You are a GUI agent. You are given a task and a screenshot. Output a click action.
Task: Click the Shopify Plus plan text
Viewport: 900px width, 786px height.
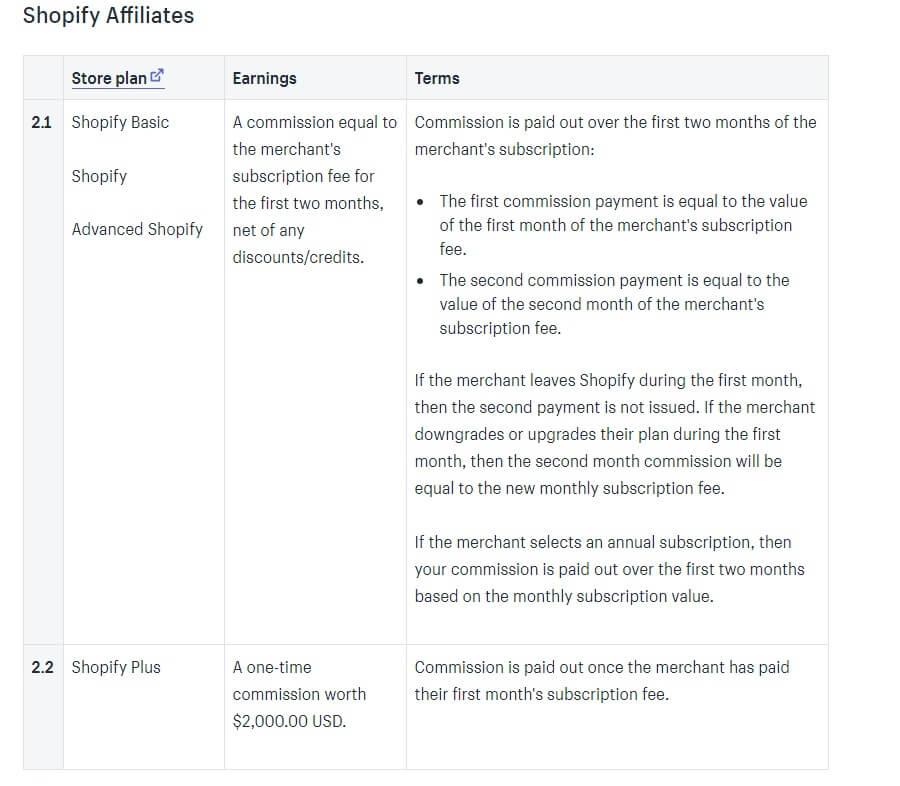pyautogui.click(x=116, y=667)
